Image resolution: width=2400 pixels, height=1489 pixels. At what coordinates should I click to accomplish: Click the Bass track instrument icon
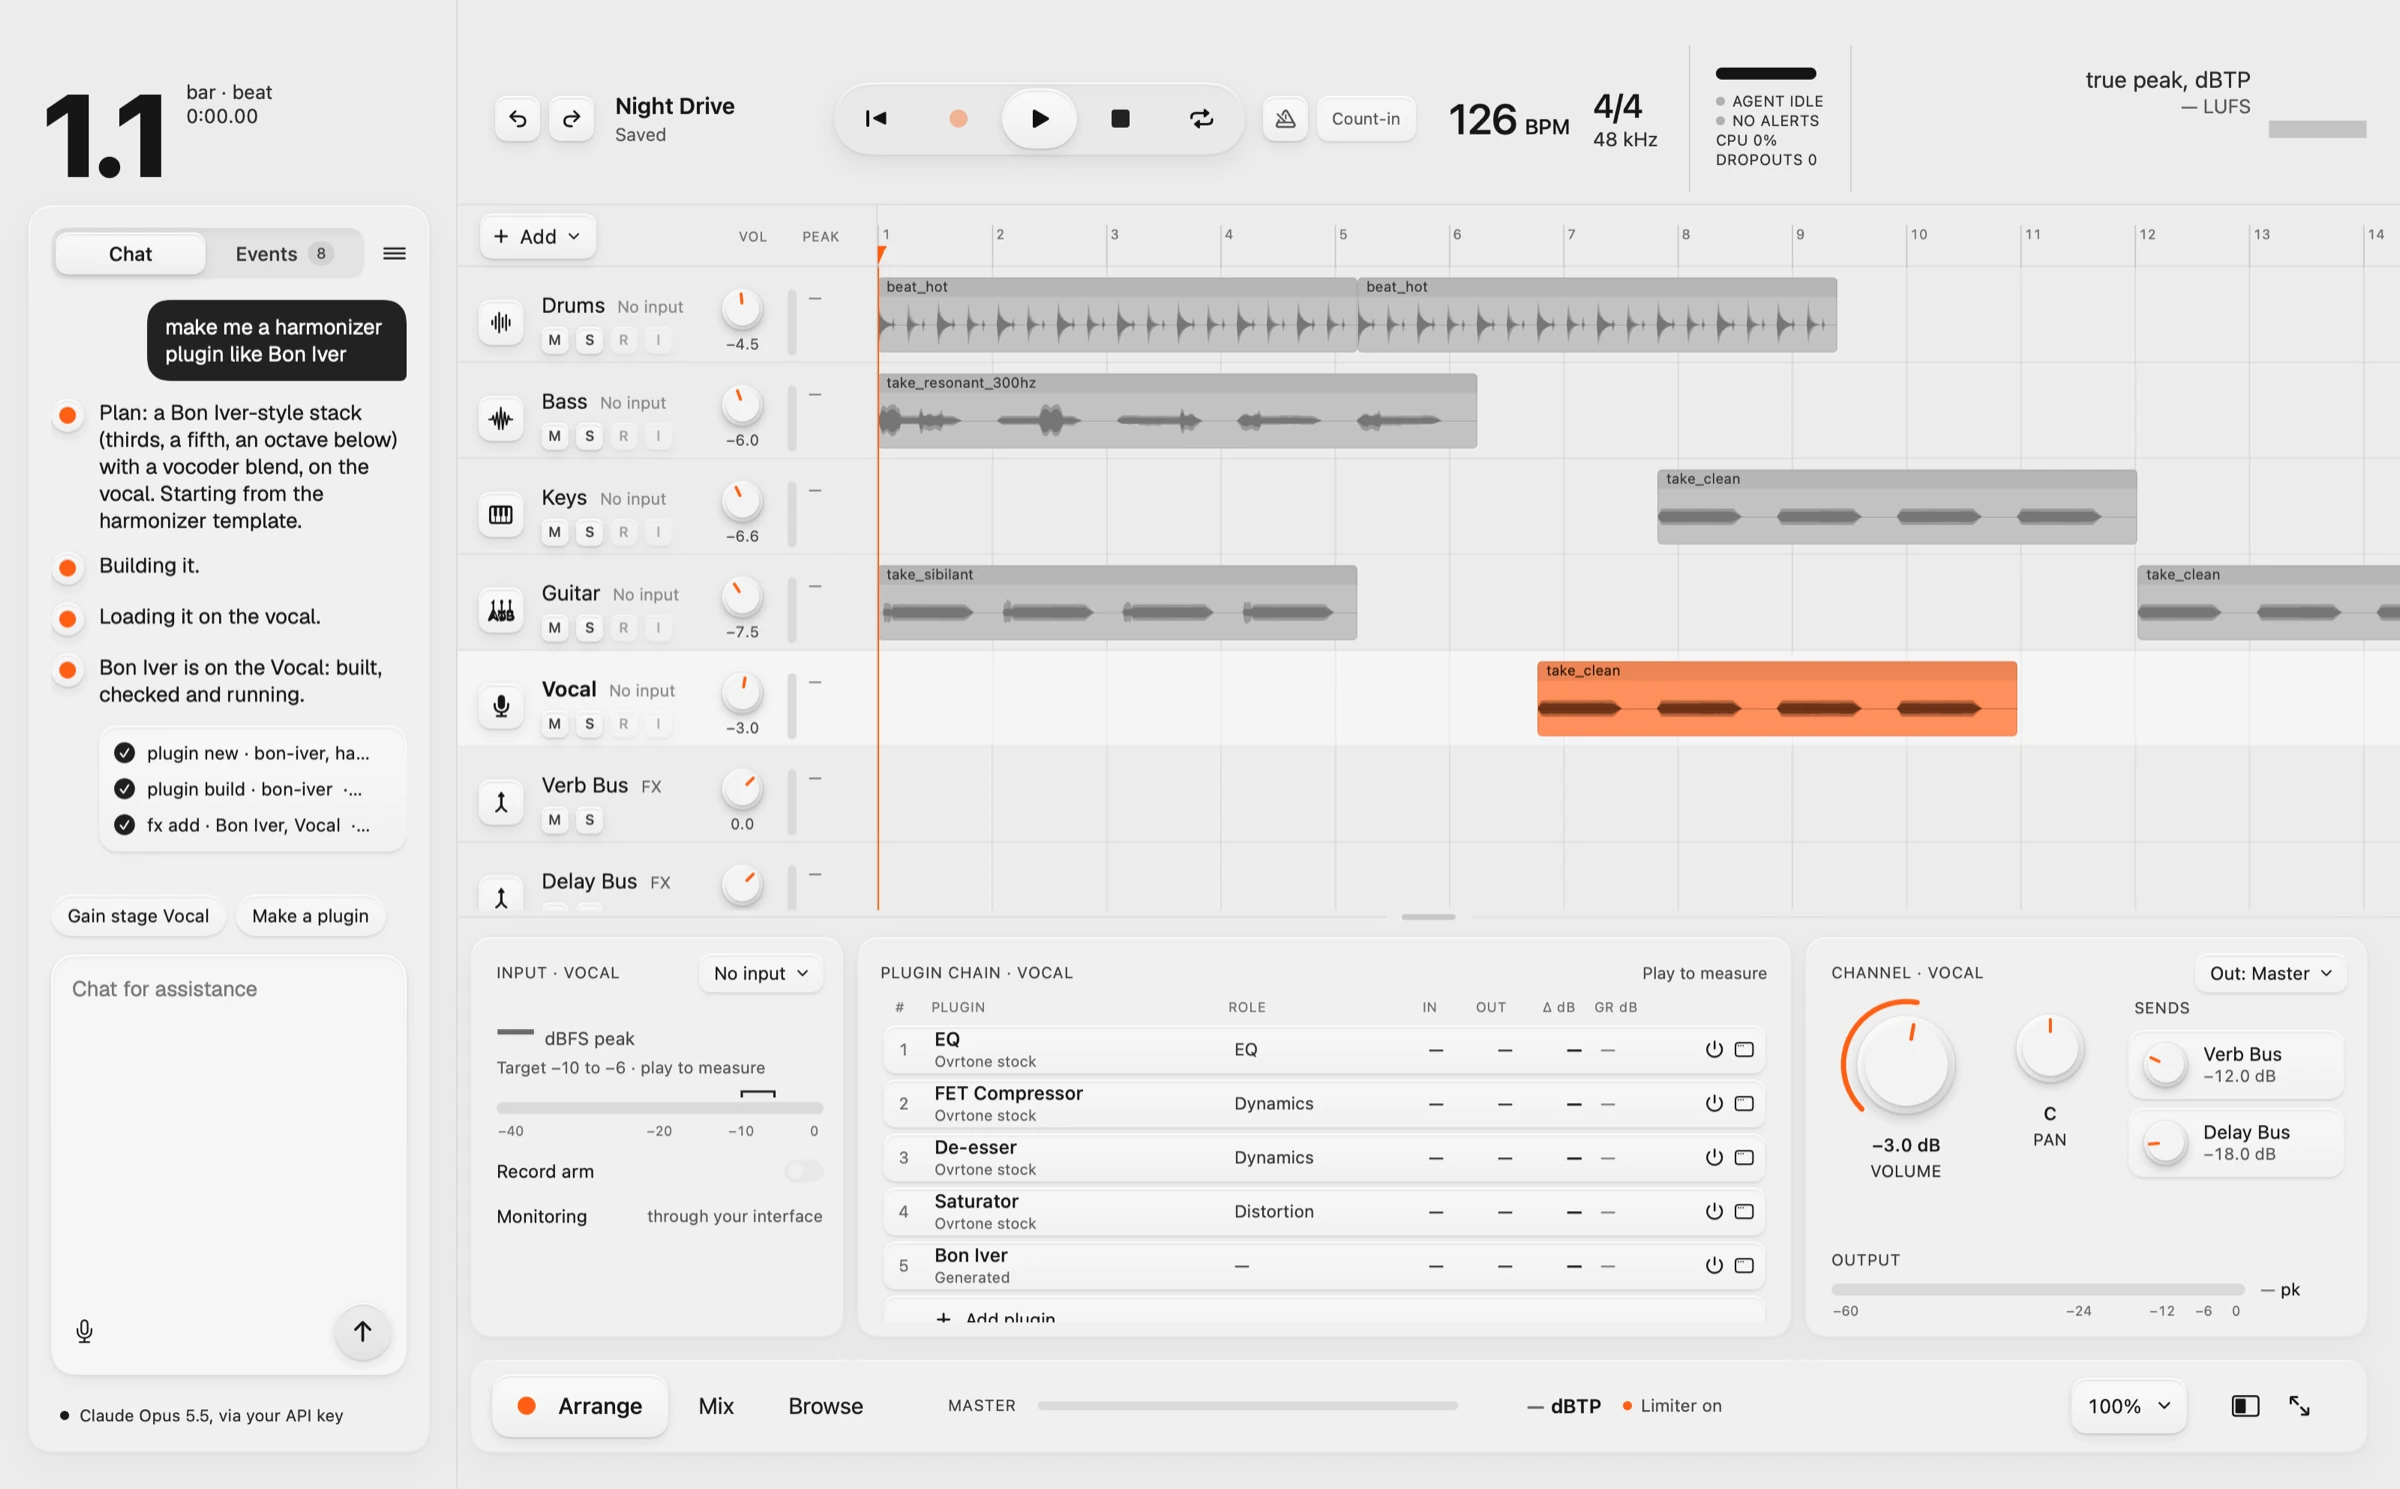click(501, 418)
